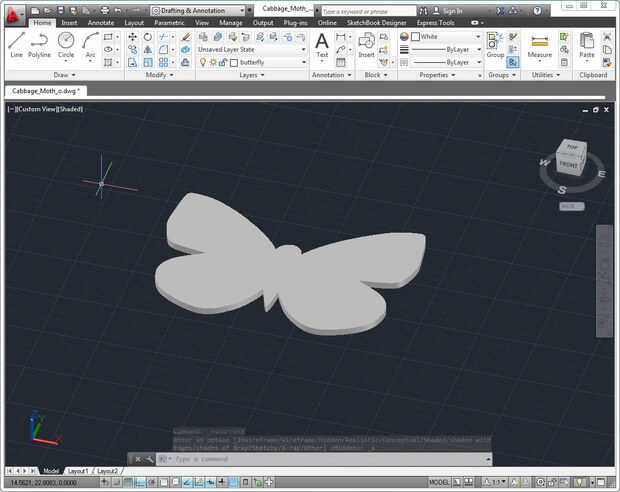
Task: Toggle Grid Display in status bar
Action: [129, 482]
